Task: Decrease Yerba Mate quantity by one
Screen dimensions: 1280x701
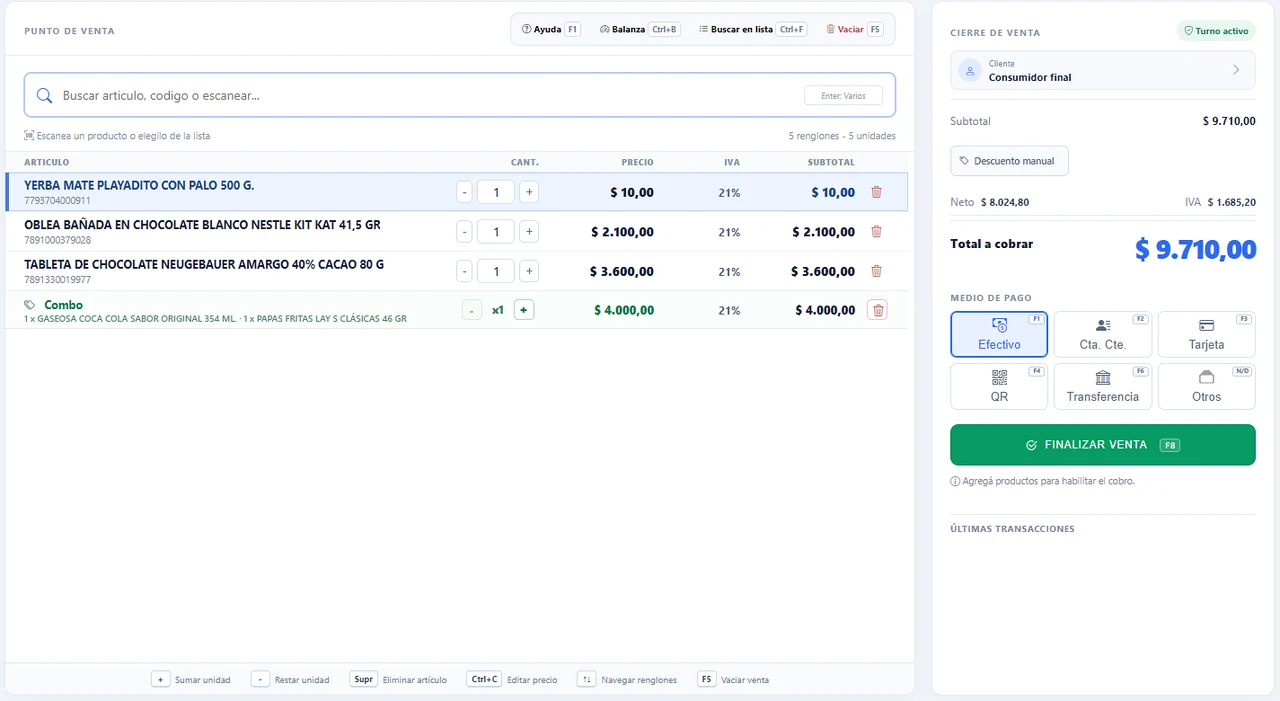Action: 464,192
